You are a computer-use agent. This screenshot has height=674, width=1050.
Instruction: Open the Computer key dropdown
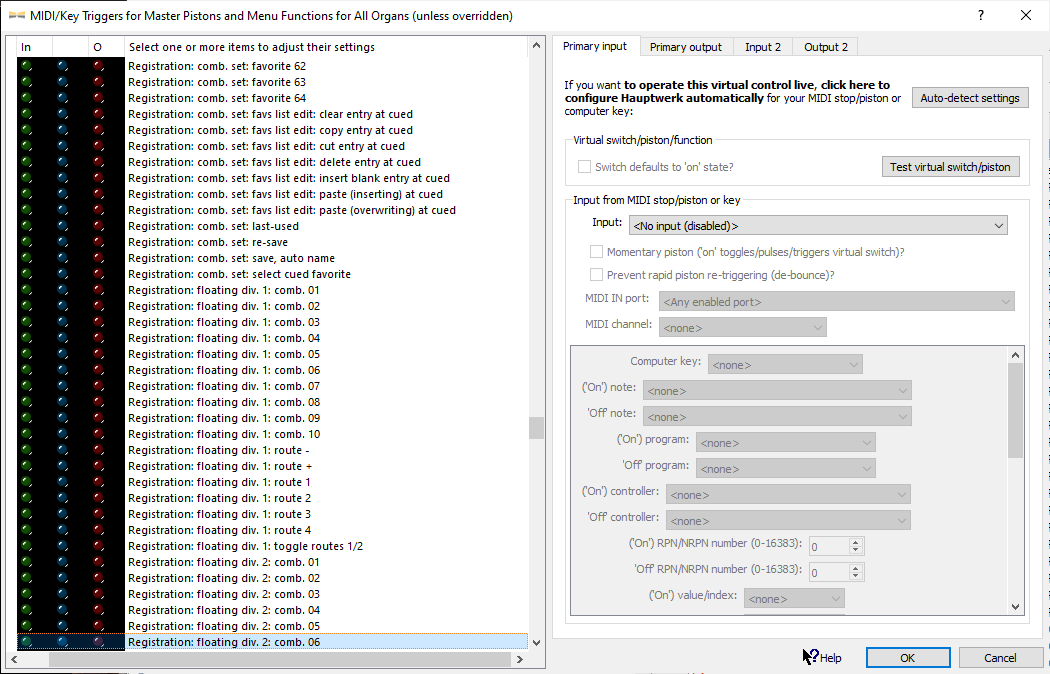click(x=784, y=365)
